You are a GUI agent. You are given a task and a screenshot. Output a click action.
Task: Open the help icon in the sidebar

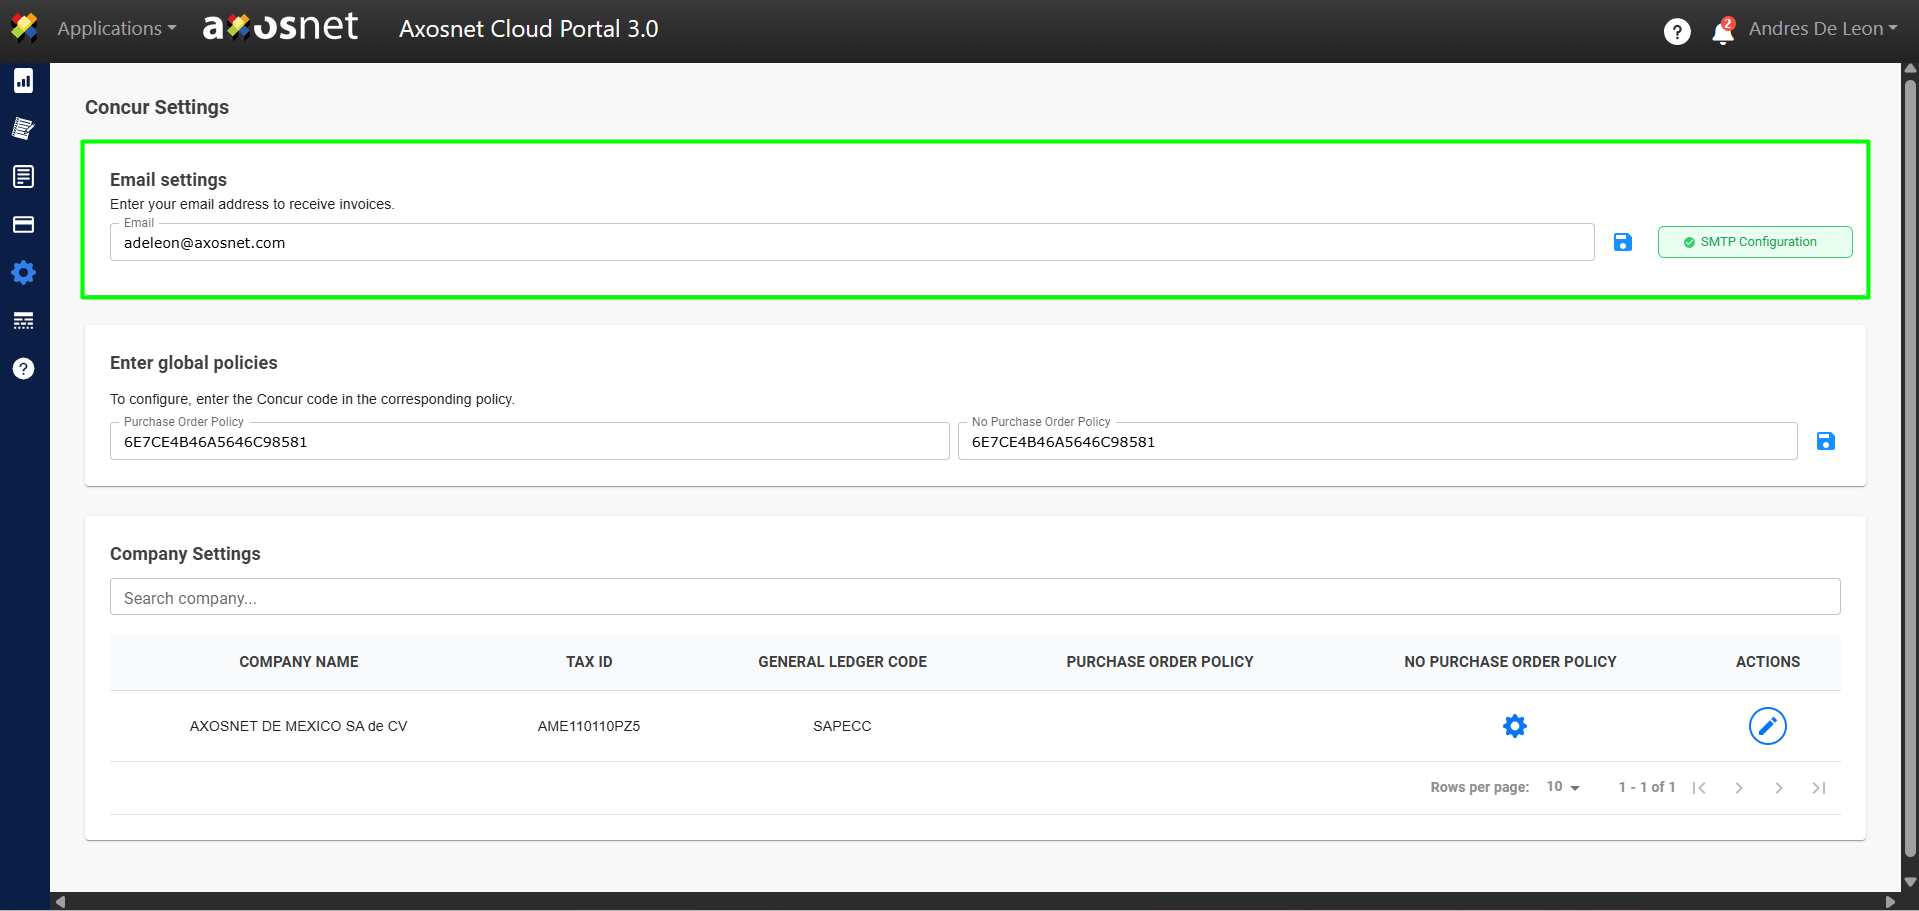(x=24, y=369)
